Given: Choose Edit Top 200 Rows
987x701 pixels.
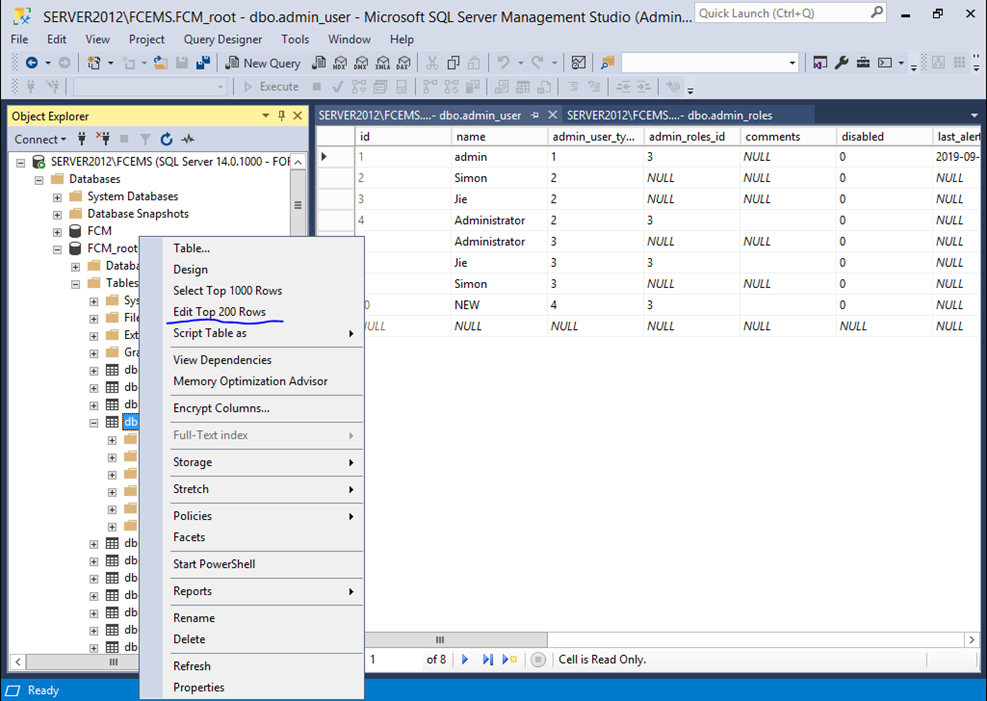Looking at the screenshot, I should tap(219, 312).
